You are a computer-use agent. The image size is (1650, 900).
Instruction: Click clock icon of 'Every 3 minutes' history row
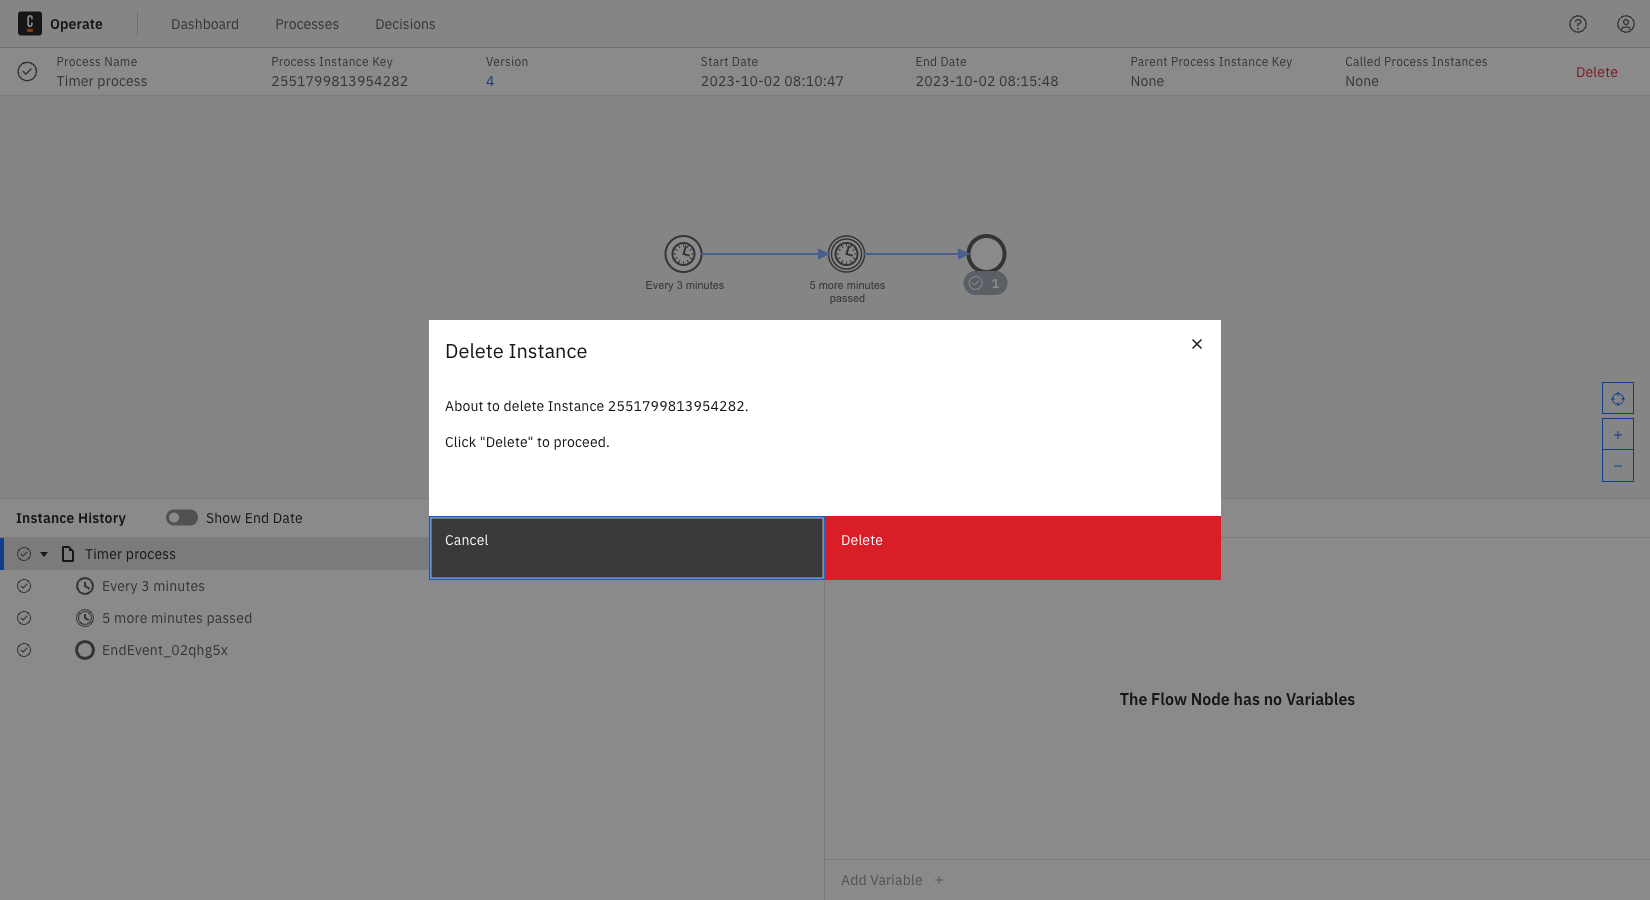point(85,586)
